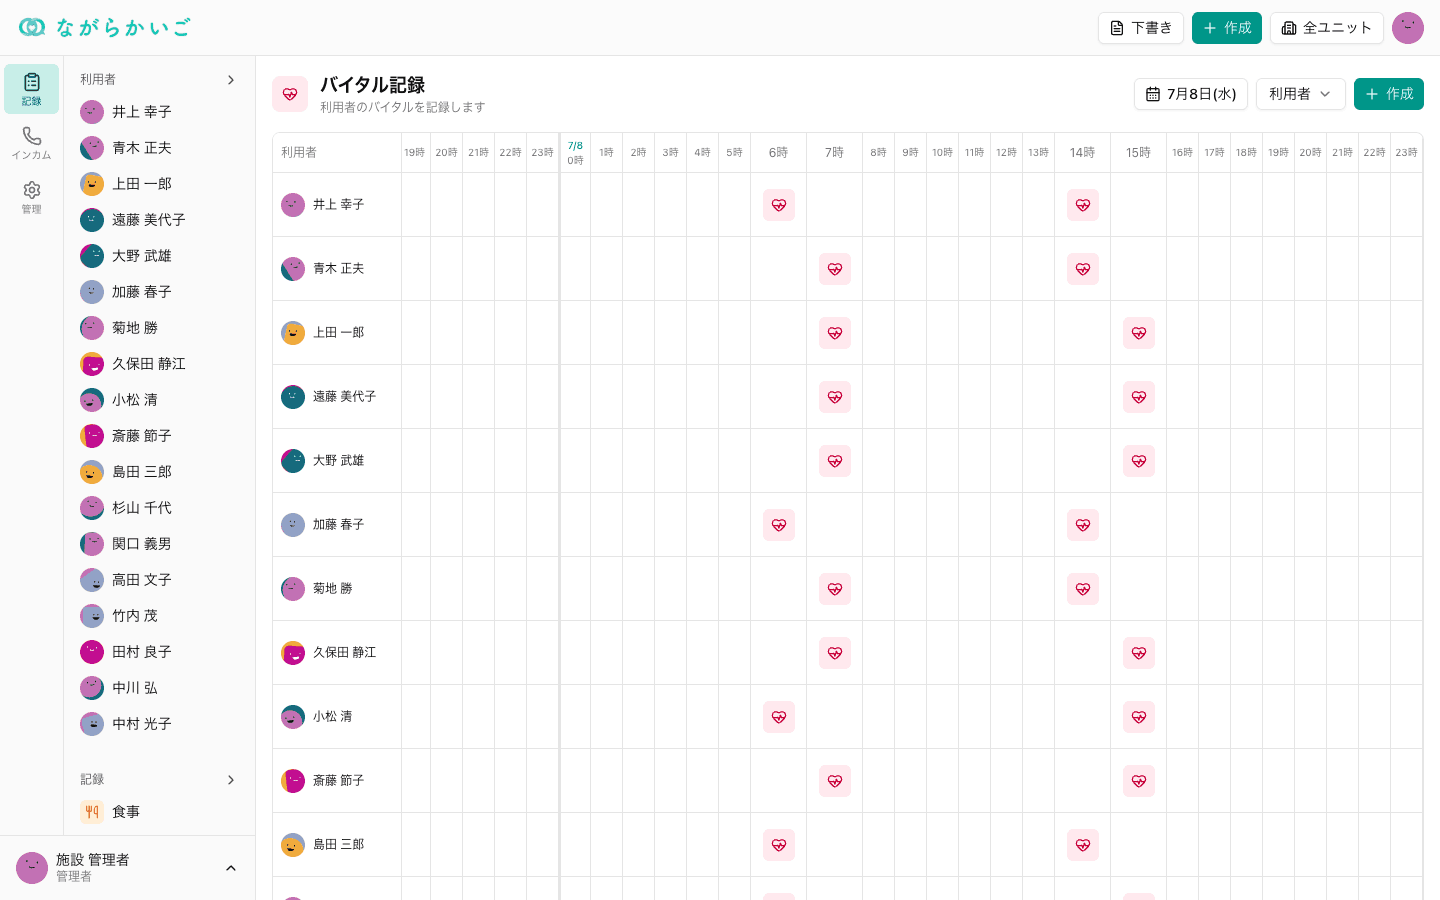Click the 下書き drafts button
This screenshot has width=1440, height=900.
point(1141,28)
